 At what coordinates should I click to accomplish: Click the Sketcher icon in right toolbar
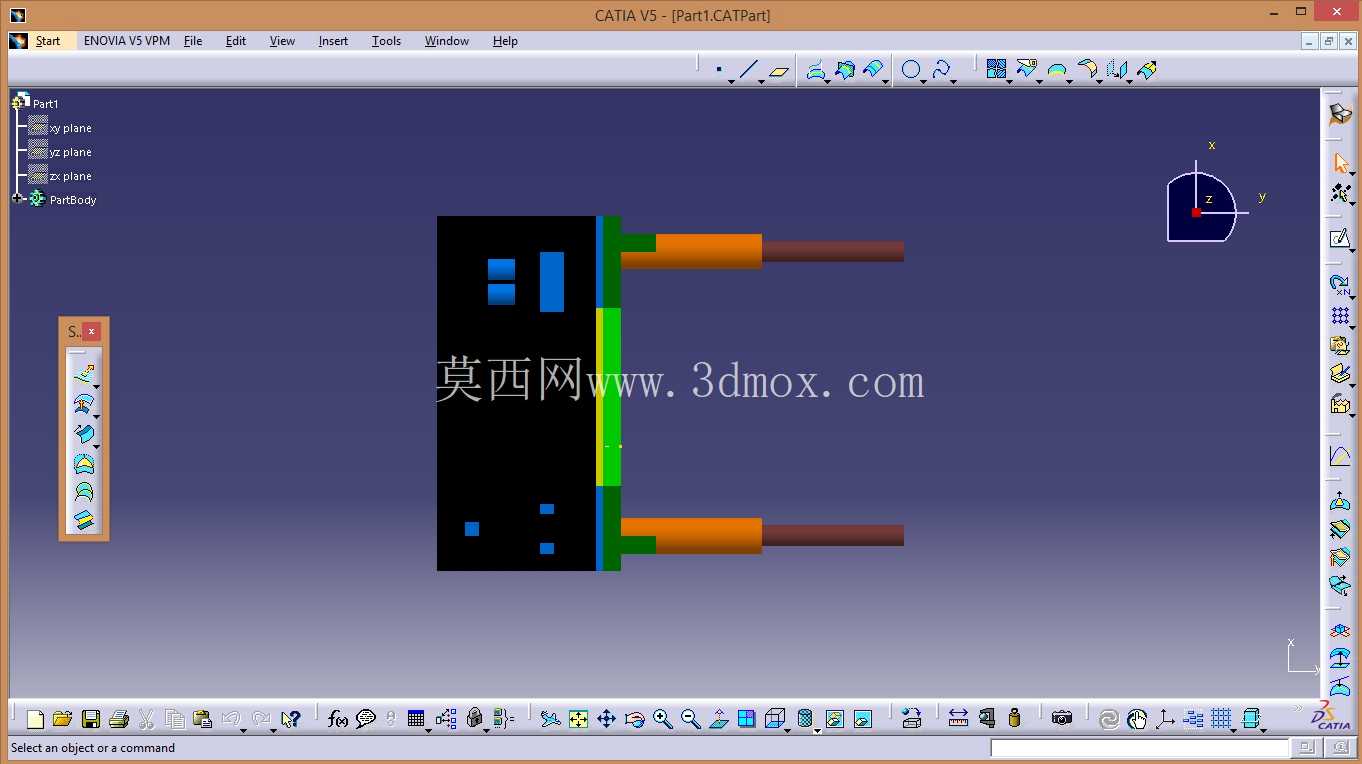point(1340,239)
